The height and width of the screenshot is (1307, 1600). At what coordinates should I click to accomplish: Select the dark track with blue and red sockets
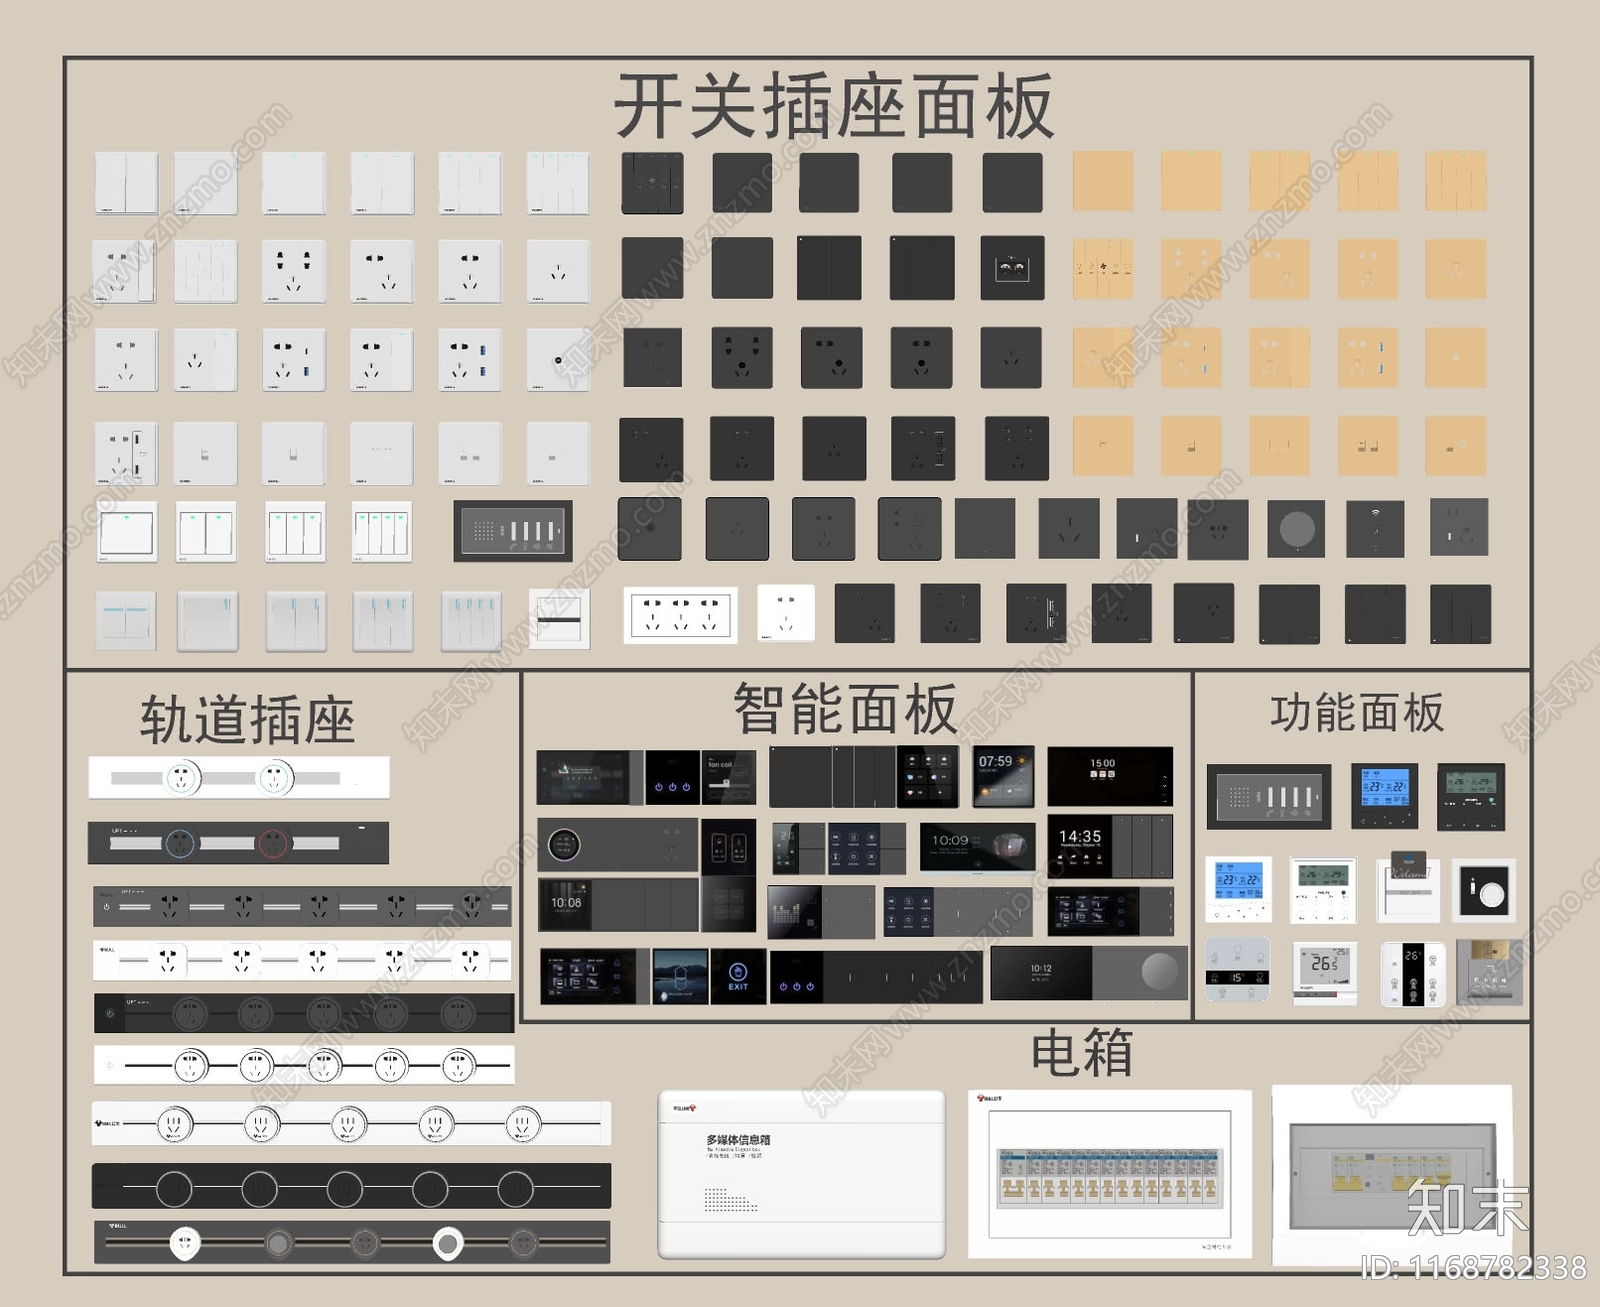(x=238, y=843)
